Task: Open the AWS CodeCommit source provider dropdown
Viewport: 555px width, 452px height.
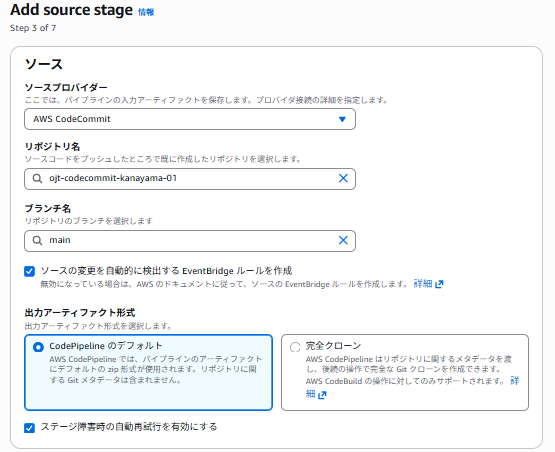Action: [x=190, y=119]
